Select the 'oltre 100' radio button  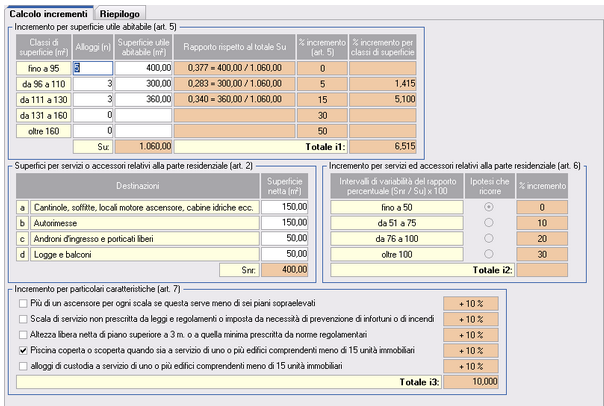[489, 254]
